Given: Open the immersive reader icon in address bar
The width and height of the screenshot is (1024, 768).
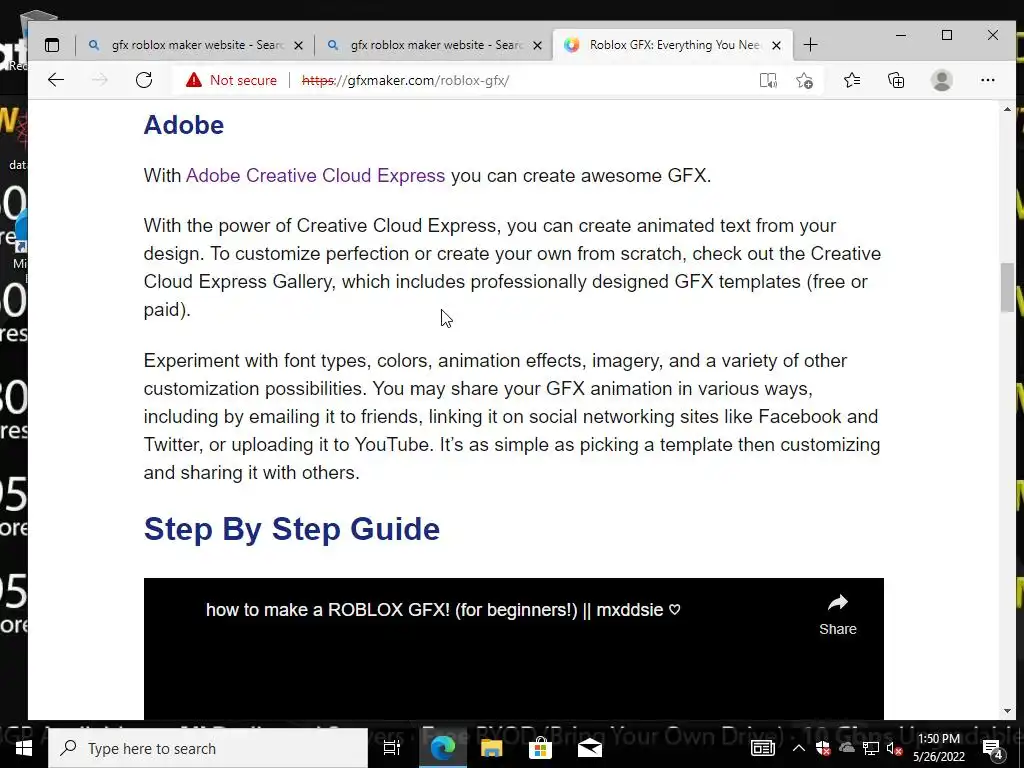Looking at the screenshot, I should (768, 80).
